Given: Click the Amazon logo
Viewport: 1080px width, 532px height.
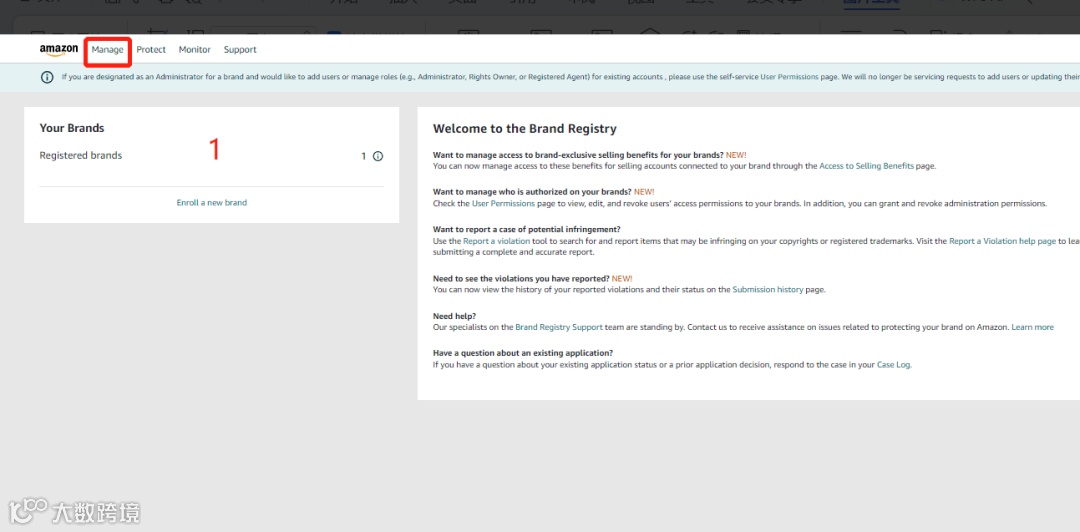Looking at the screenshot, I should (x=59, y=50).
